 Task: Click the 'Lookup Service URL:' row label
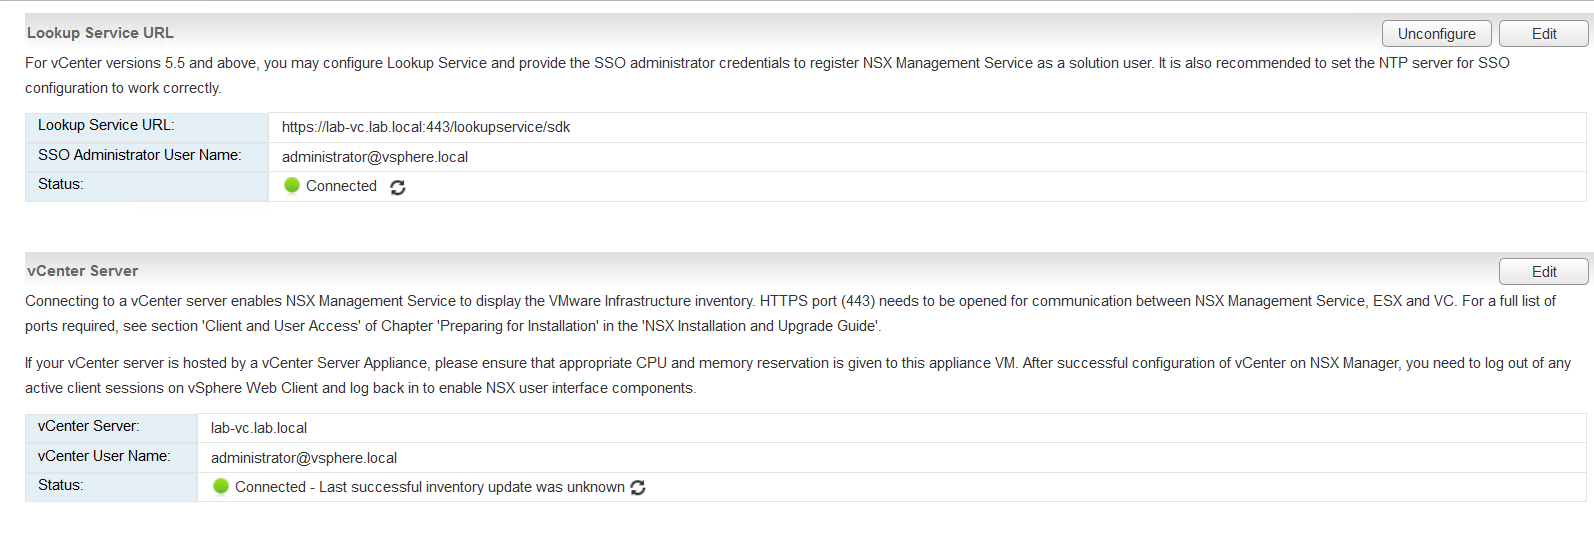[106, 125]
